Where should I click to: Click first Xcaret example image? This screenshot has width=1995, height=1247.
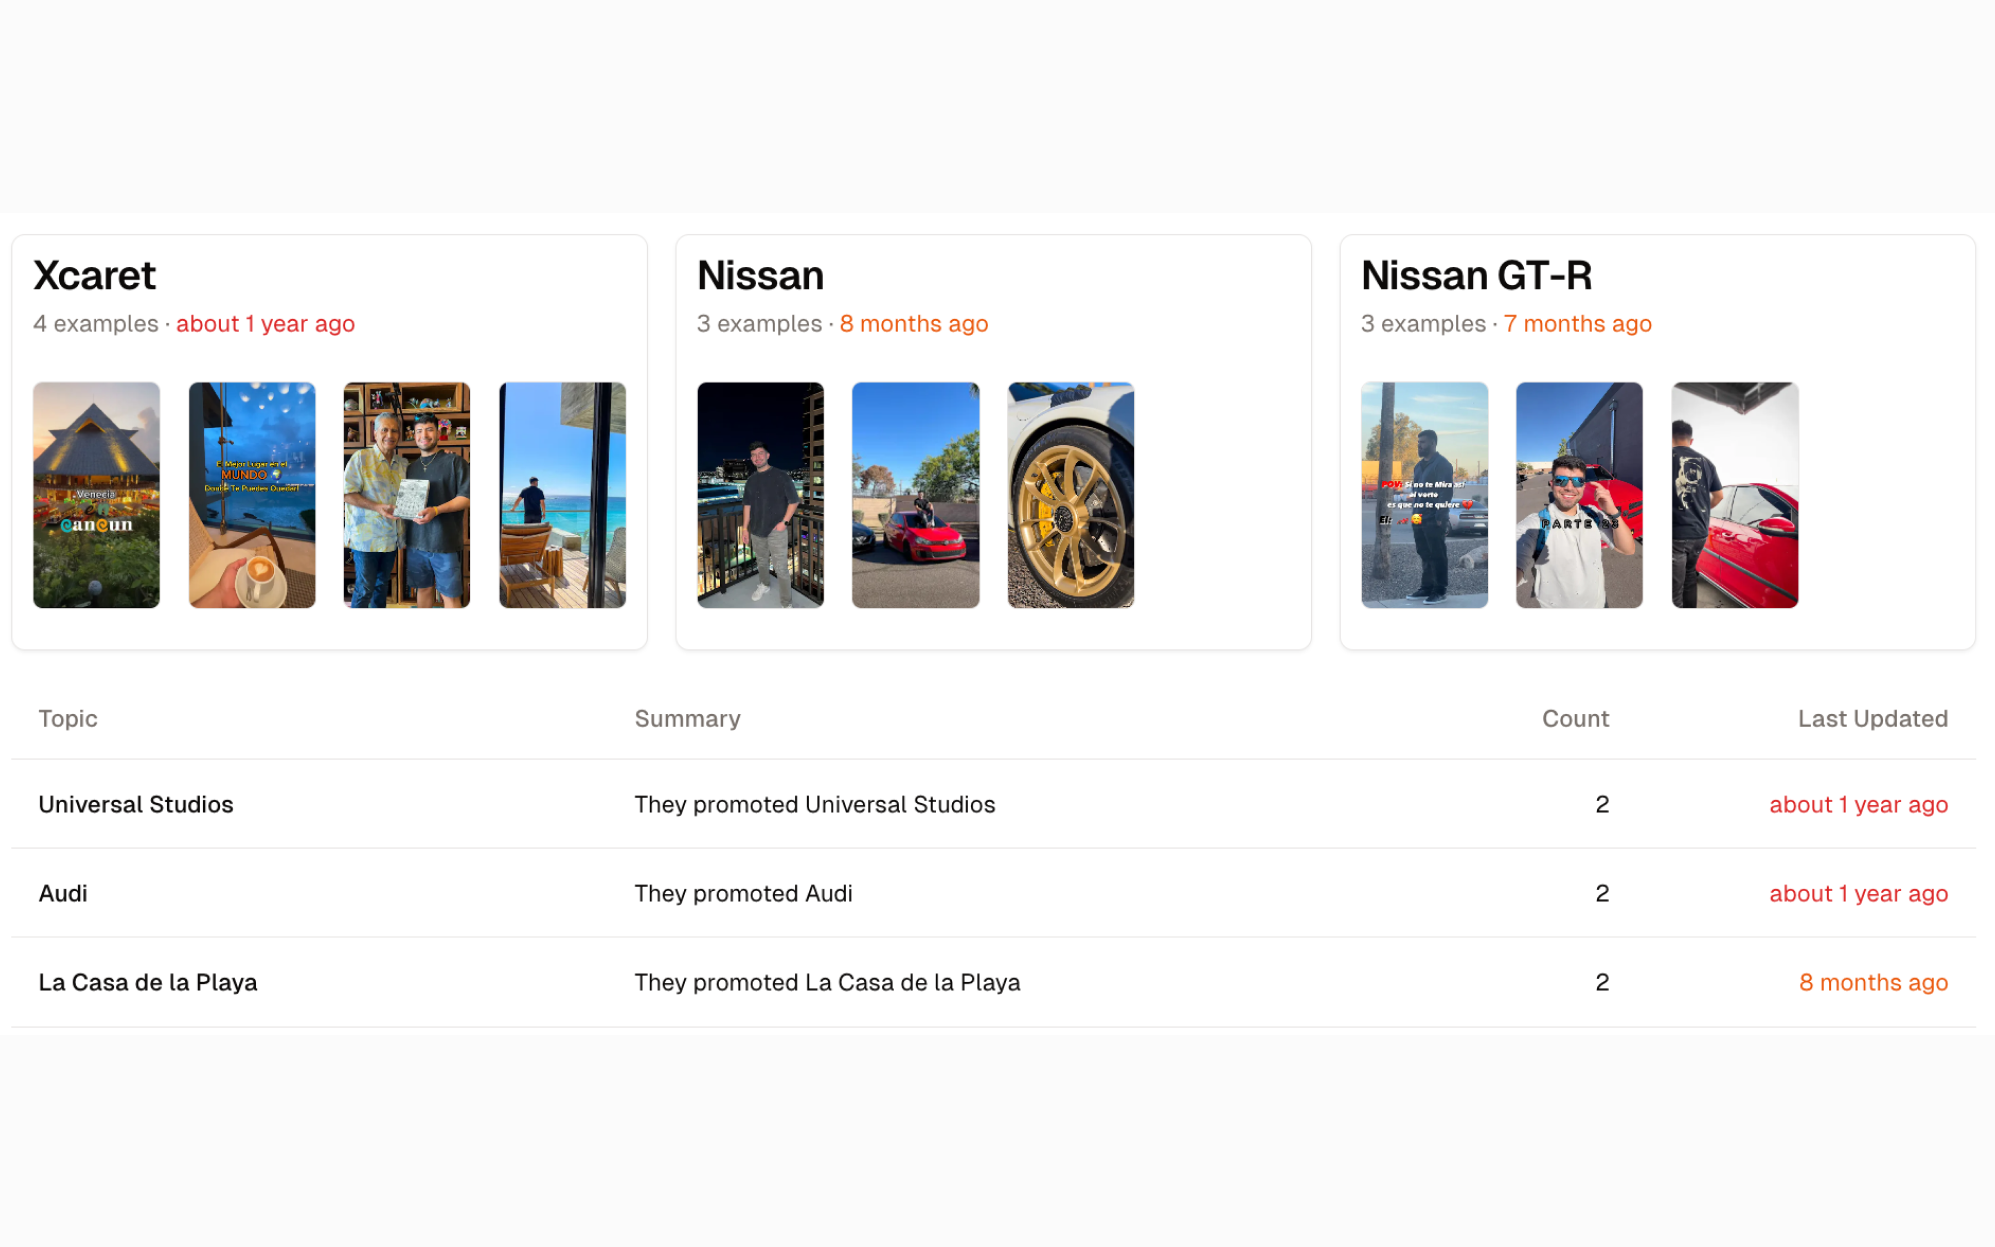pos(96,494)
